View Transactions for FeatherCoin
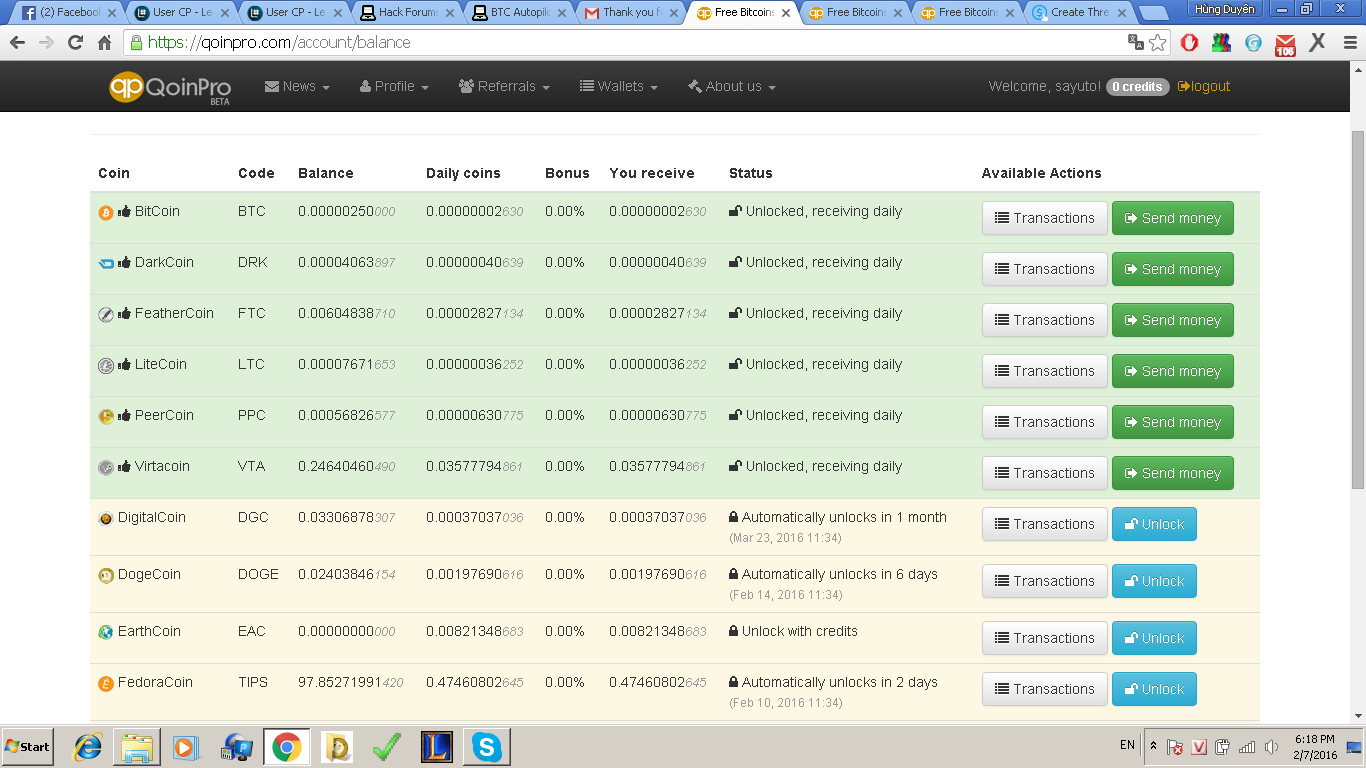The width and height of the screenshot is (1366, 768). tap(1045, 320)
